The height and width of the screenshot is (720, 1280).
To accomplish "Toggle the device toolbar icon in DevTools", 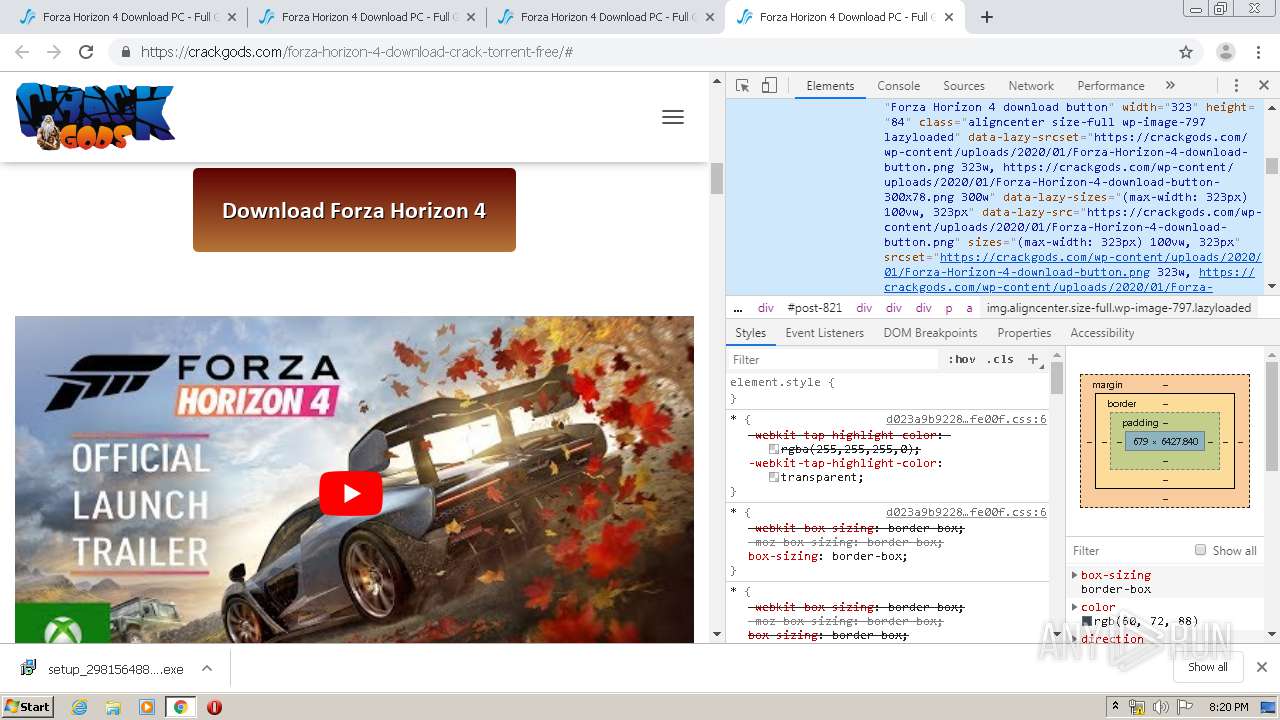I will (769, 86).
